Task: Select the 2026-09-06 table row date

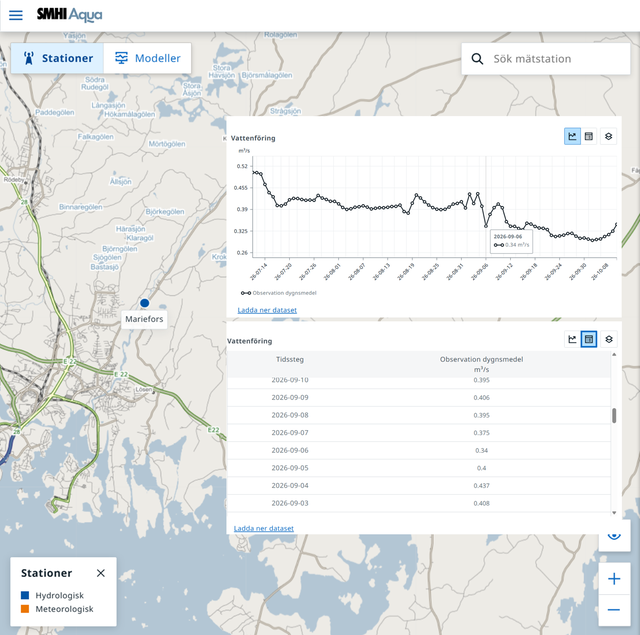Action: tap(290, 451)
